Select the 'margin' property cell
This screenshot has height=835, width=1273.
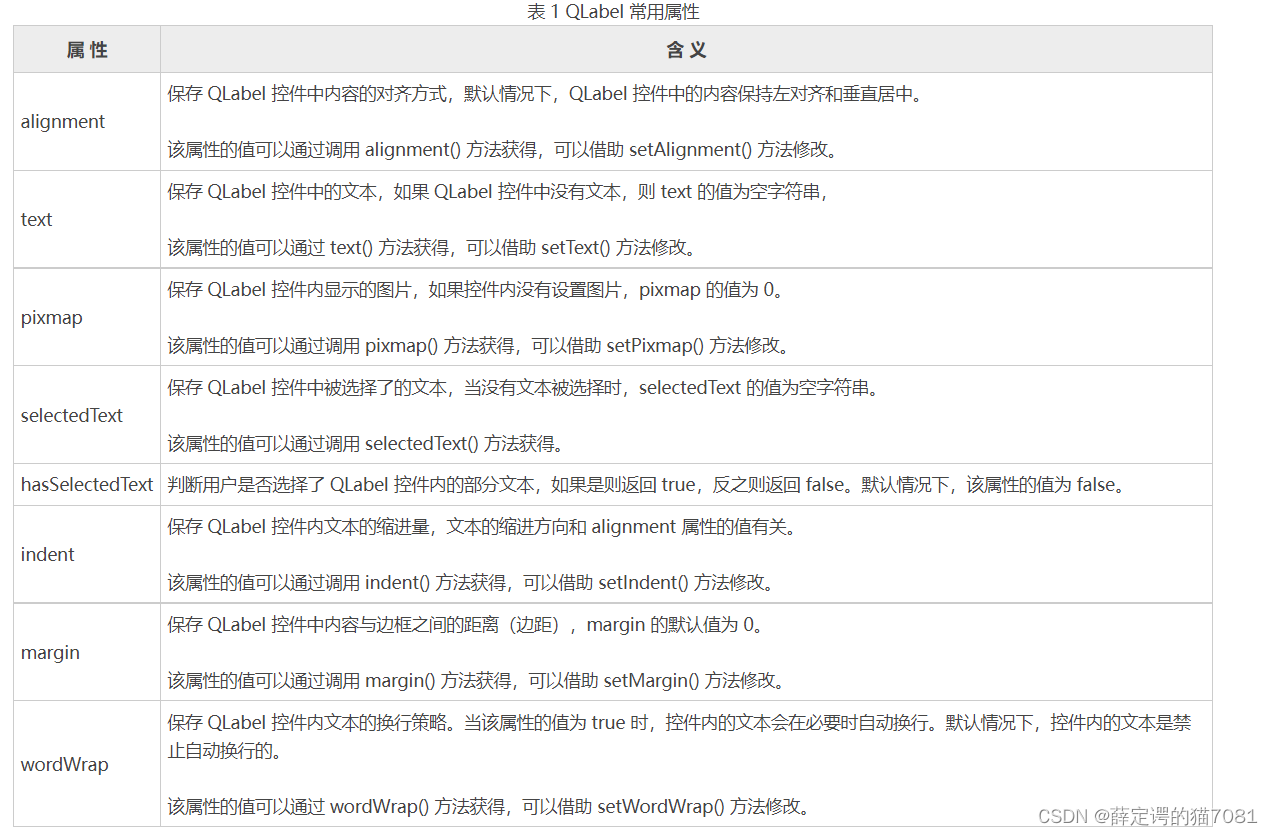[47, 652]
